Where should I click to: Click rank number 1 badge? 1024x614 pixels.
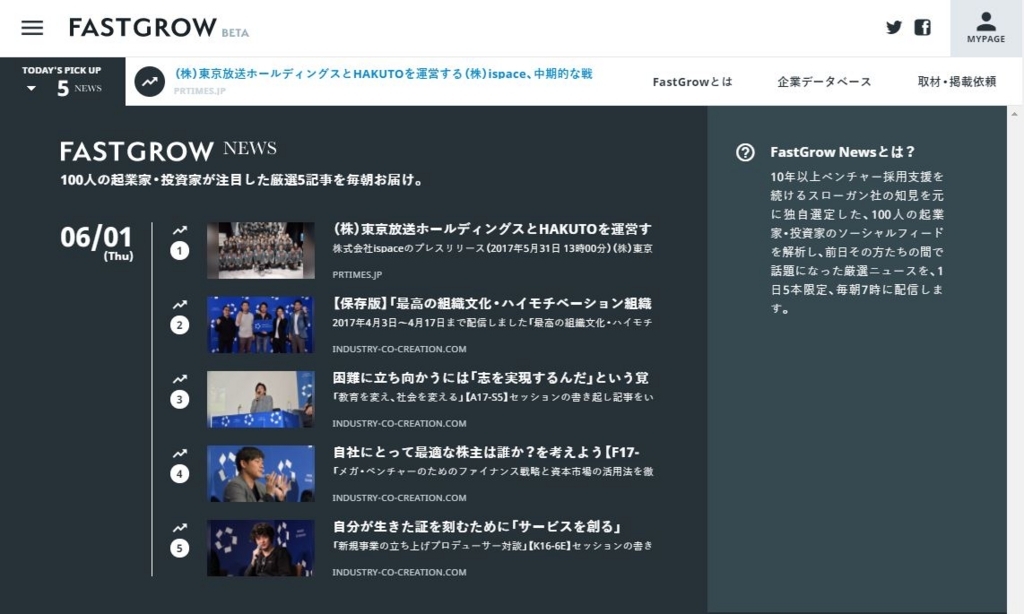180,251
